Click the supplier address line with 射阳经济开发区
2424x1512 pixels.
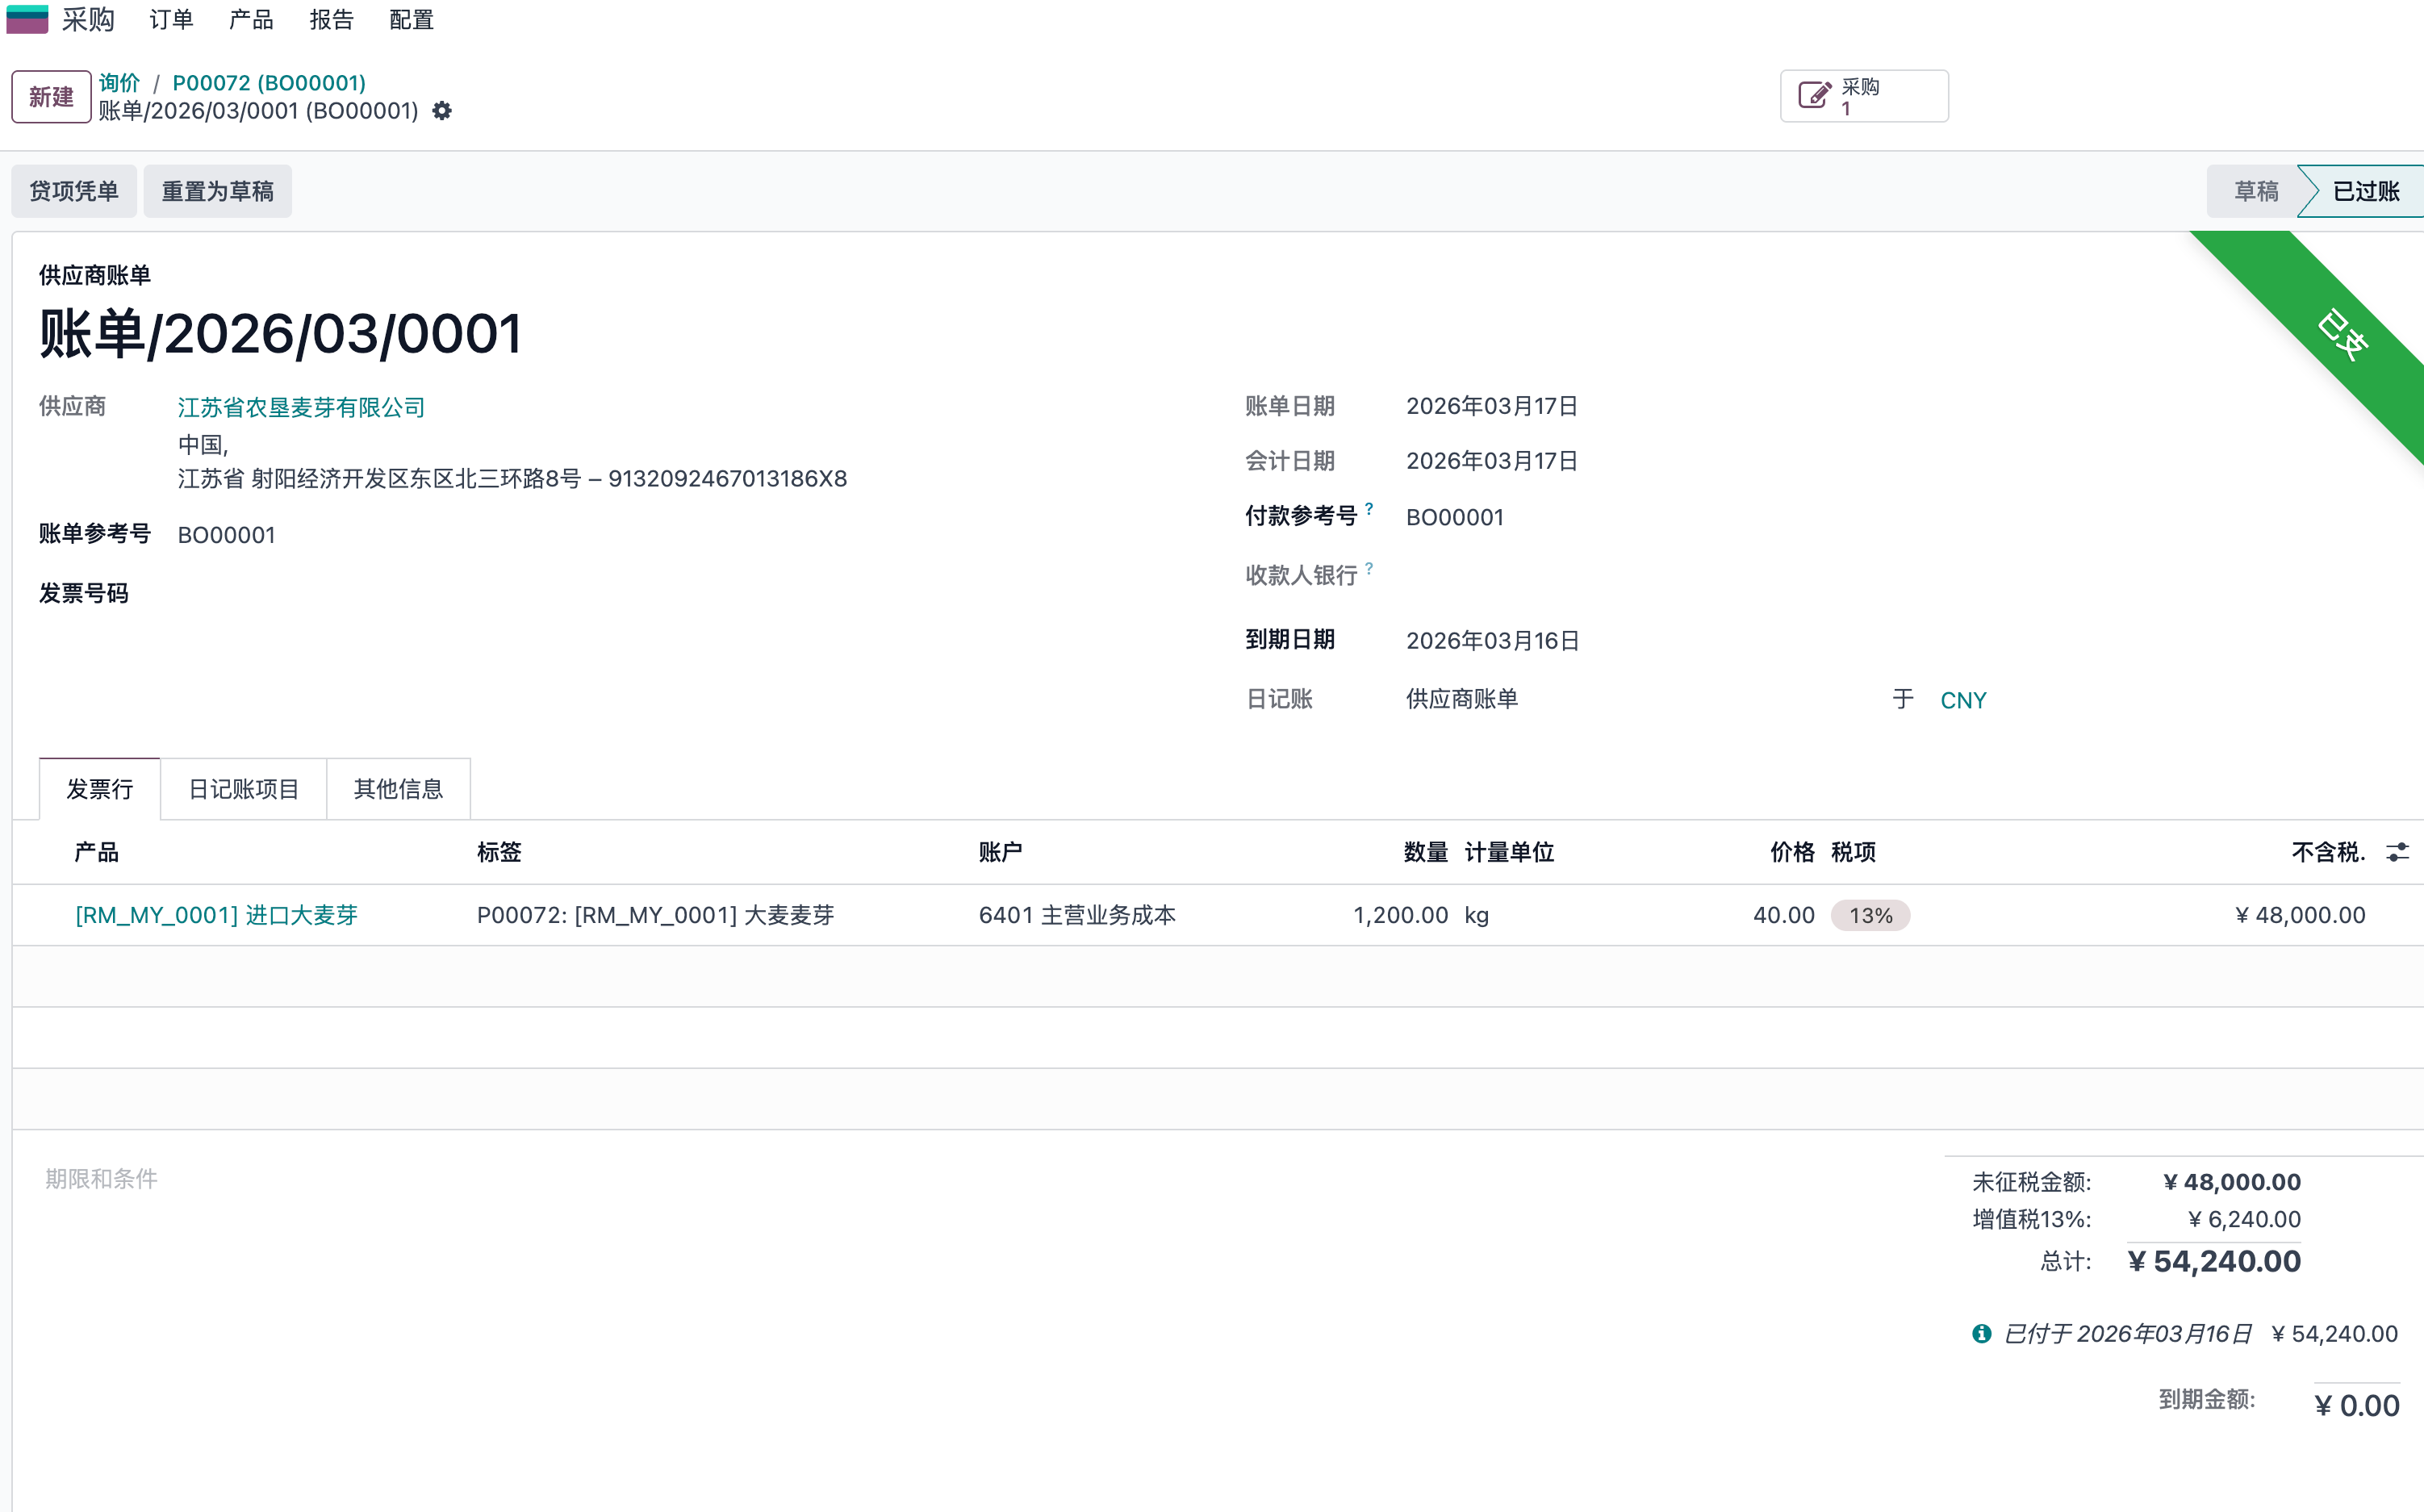coord(512,478)
